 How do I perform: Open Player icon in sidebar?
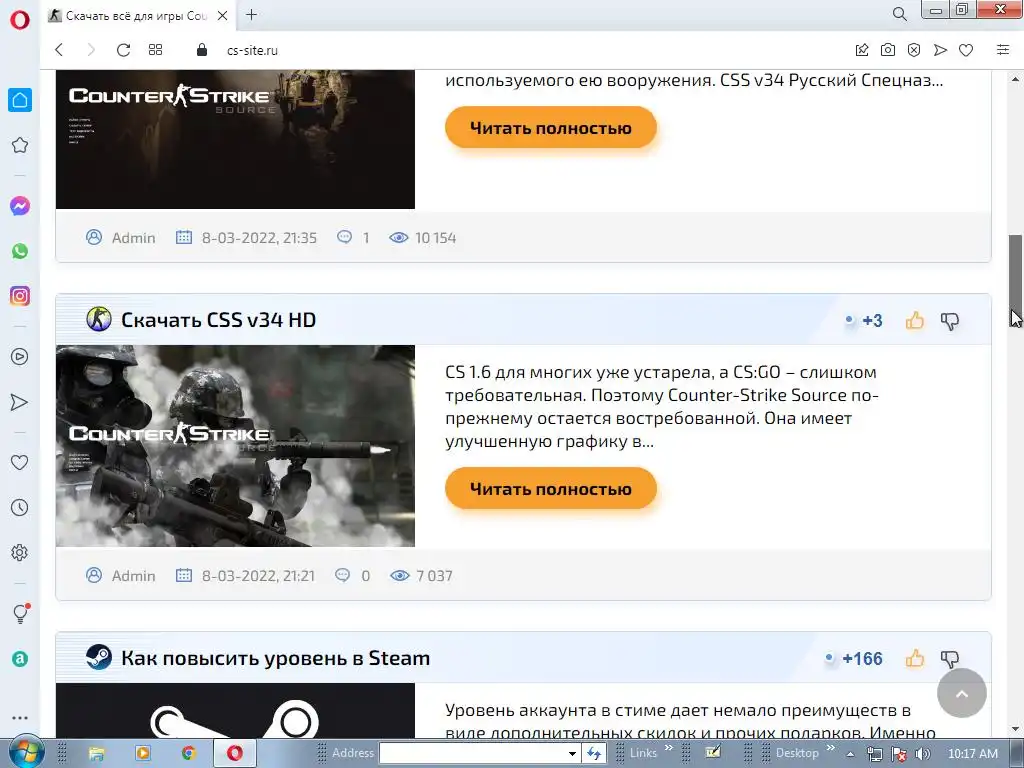pos(20,357)
